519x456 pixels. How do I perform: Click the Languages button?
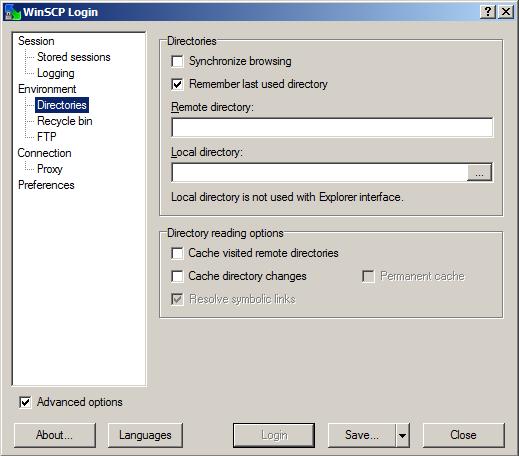(x=145, y=435)
